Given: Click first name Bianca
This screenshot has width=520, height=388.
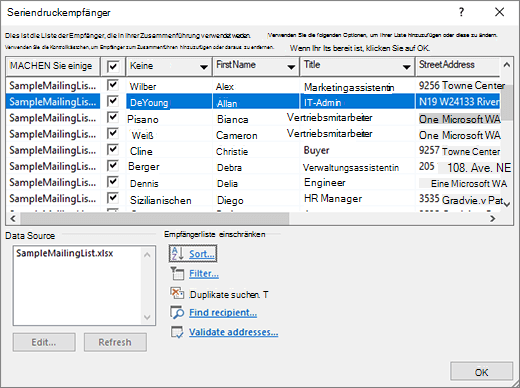Looking at the screenshot, I should (x=233, y=119).
